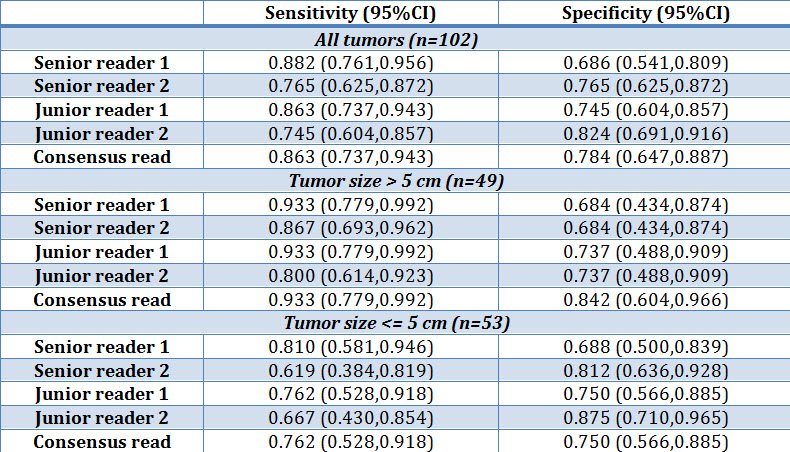Select the "Tumor size <= 5 cm (n=53)" heading

(394, 323)
